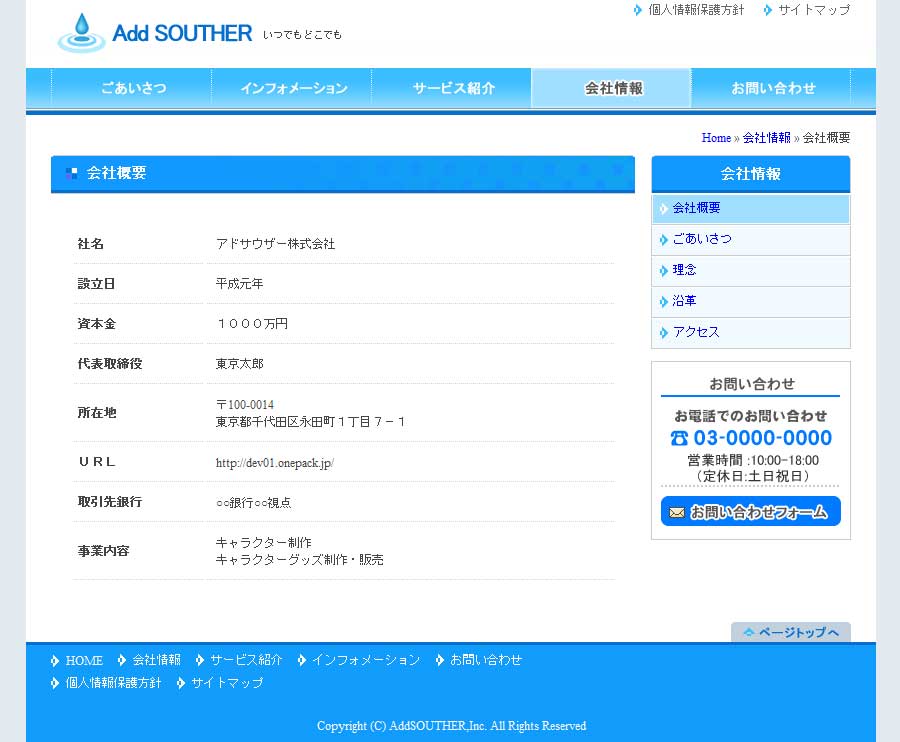Click the arrow icon next to 沿革 in sidebar
900x742 pixels.
[x=664, y=301]
